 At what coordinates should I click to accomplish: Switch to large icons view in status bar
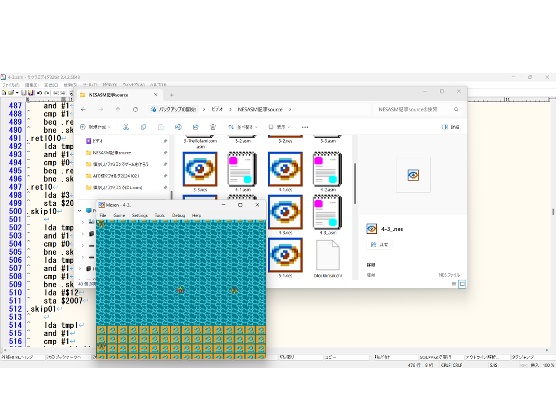(x=462, y=284)
